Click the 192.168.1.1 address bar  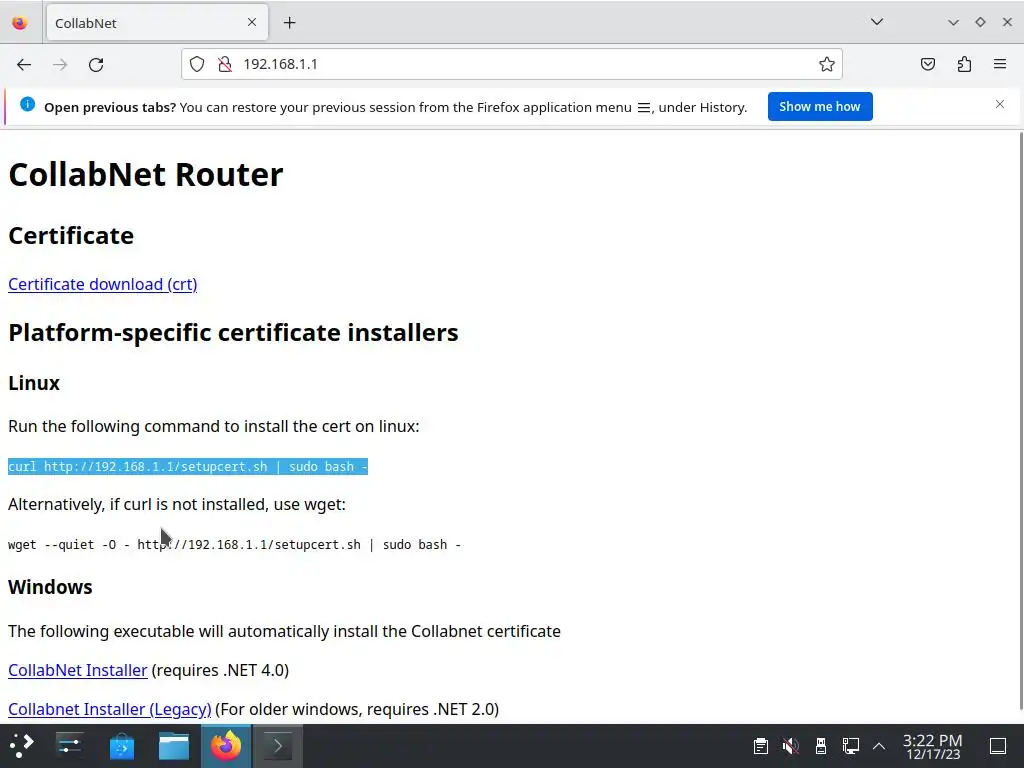(512, 64)
